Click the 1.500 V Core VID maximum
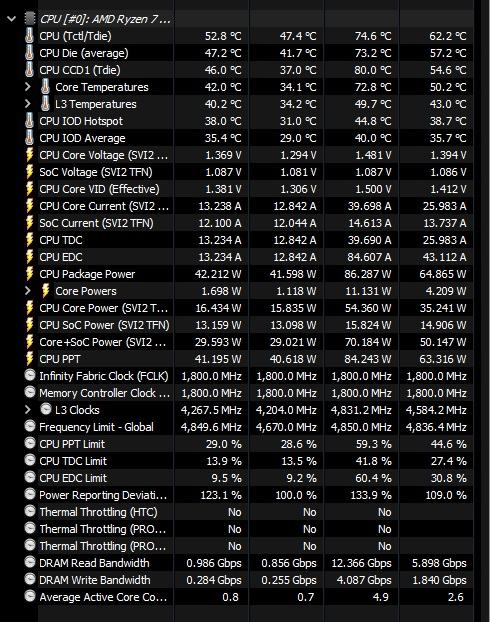 [x=373, y=189]
